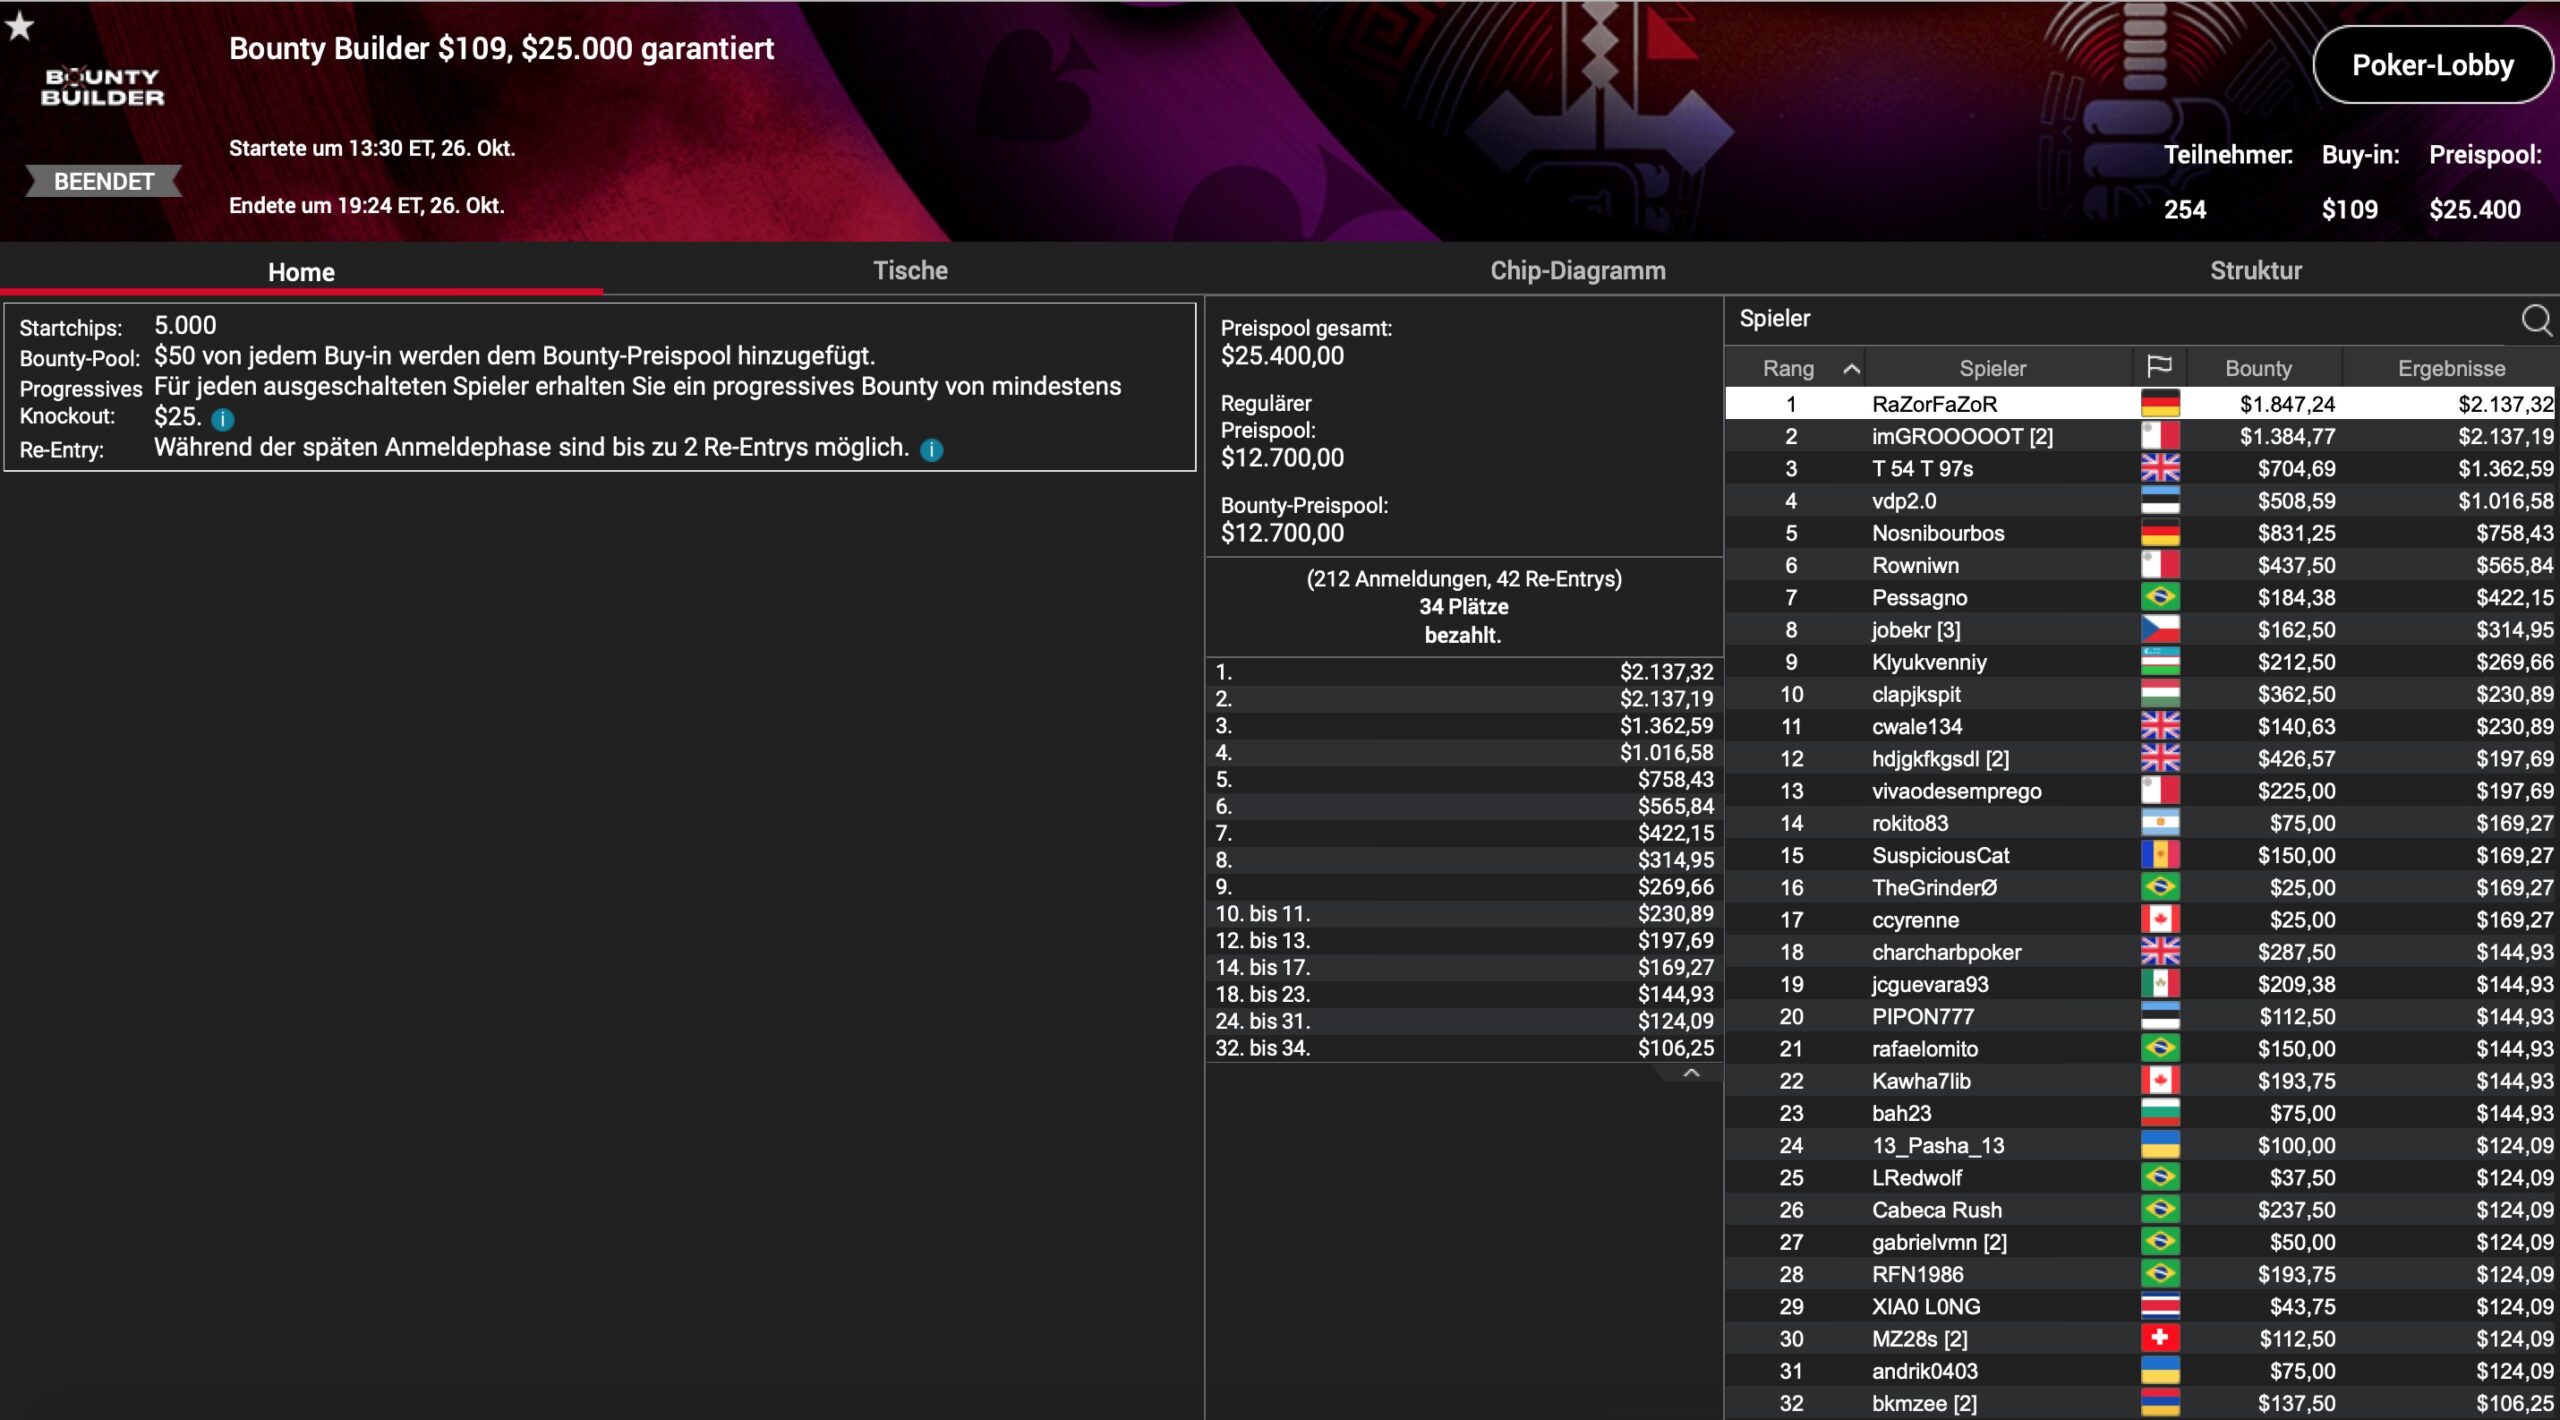Collapse the payout list chevron
Screen dimensions: 2560x1420
(1691, 1073)
